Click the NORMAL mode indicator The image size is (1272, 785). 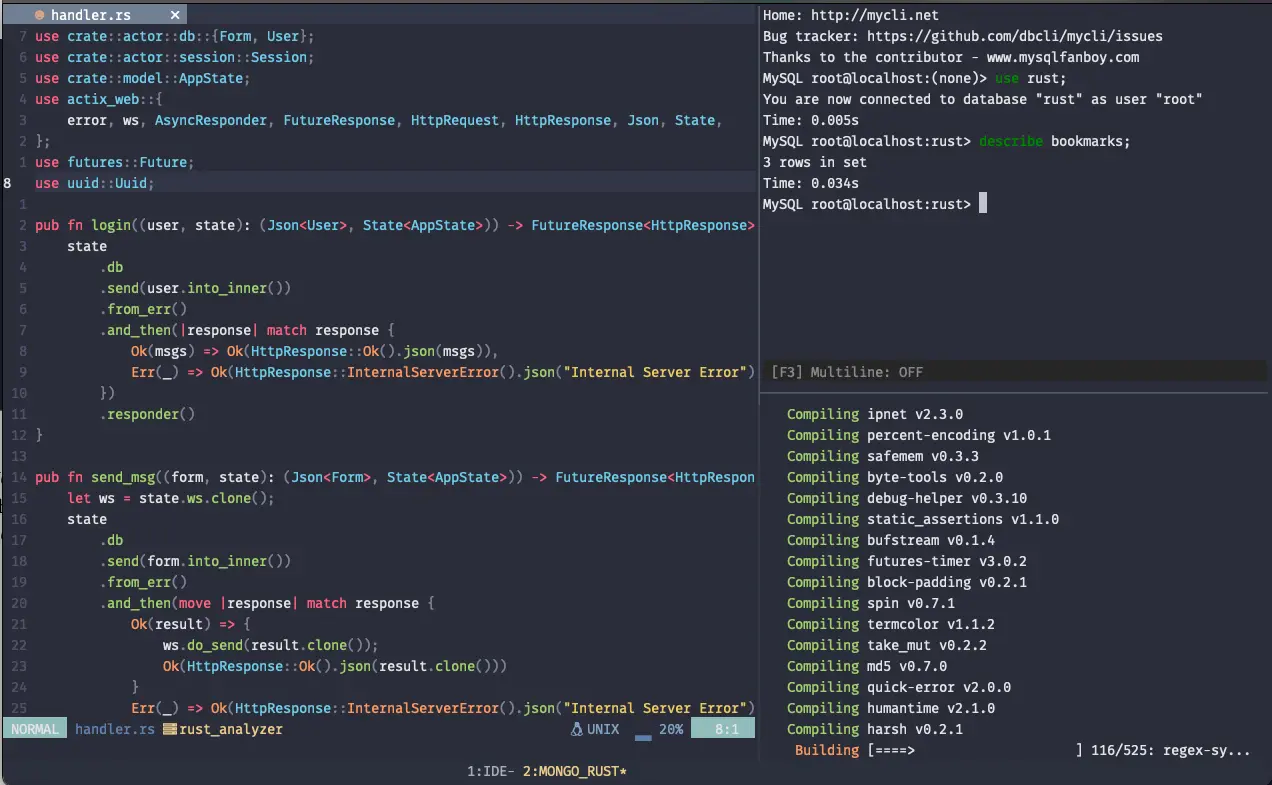tap(35, 729)
